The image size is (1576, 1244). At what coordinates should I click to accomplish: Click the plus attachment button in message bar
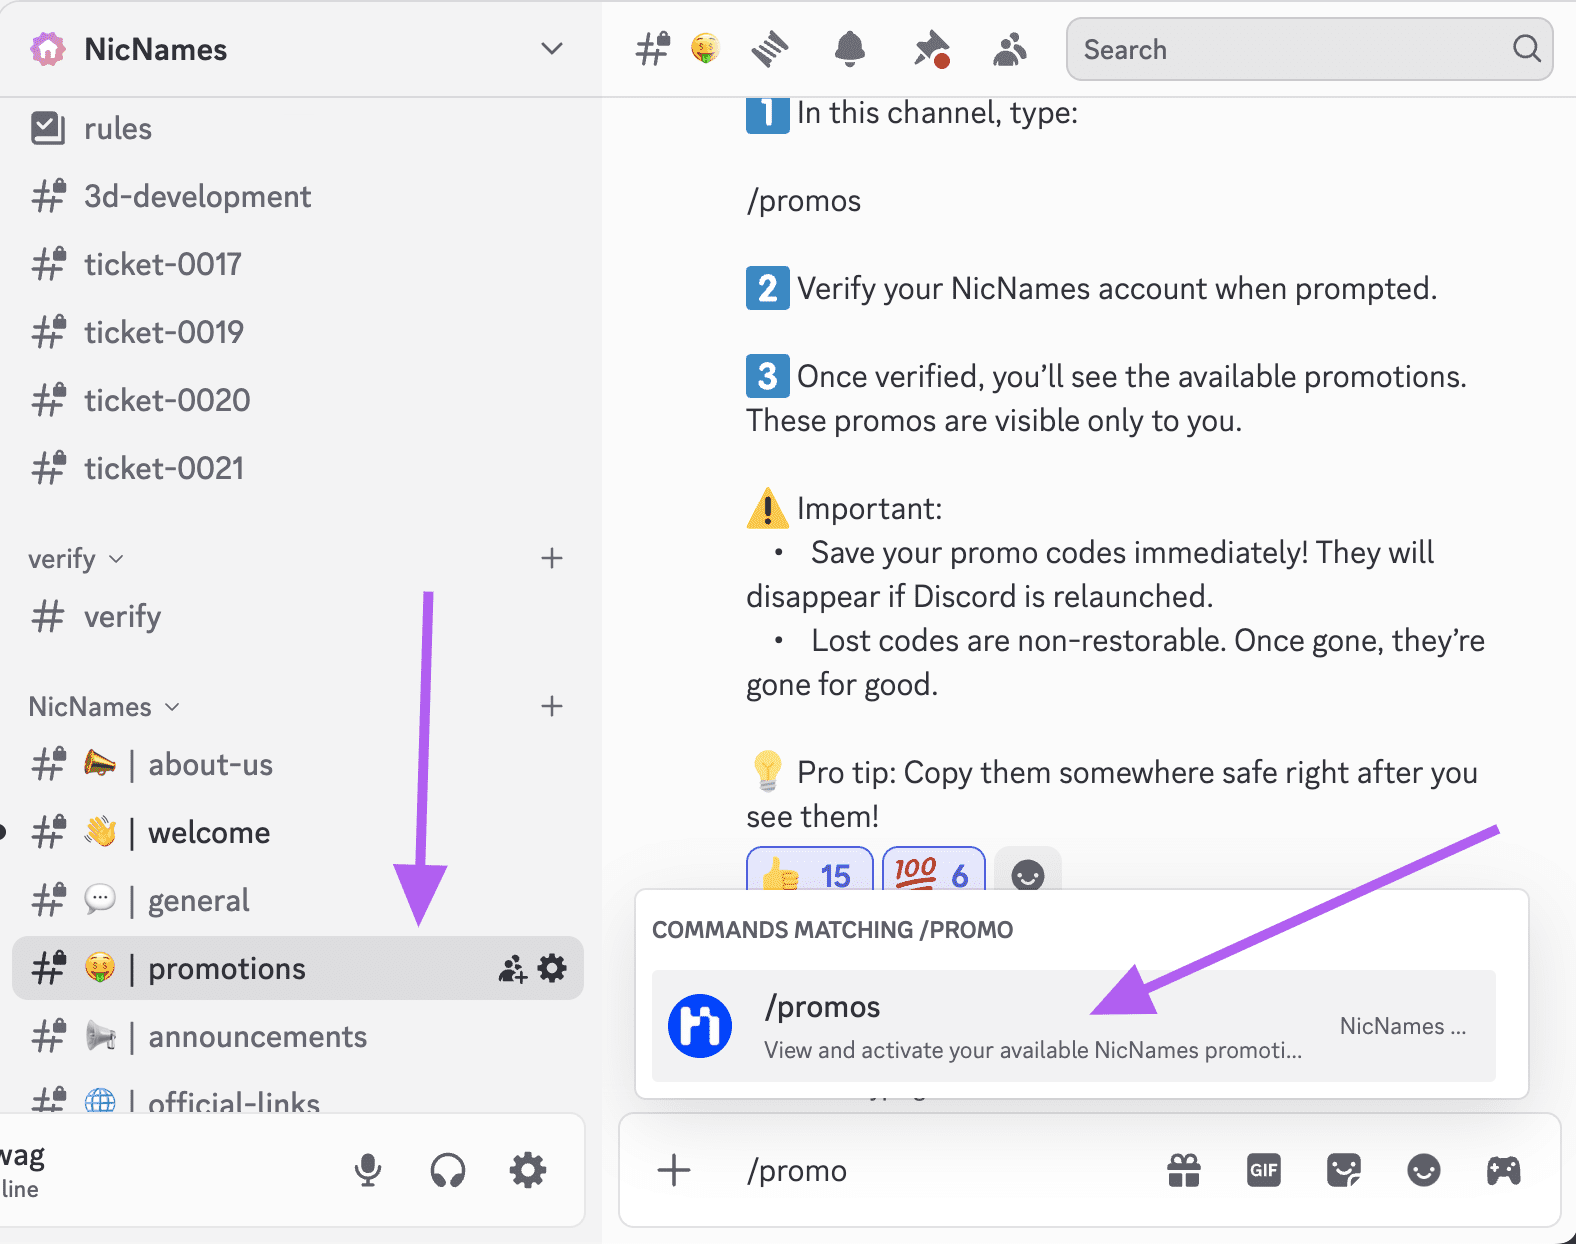click(x=674, y=1170)
